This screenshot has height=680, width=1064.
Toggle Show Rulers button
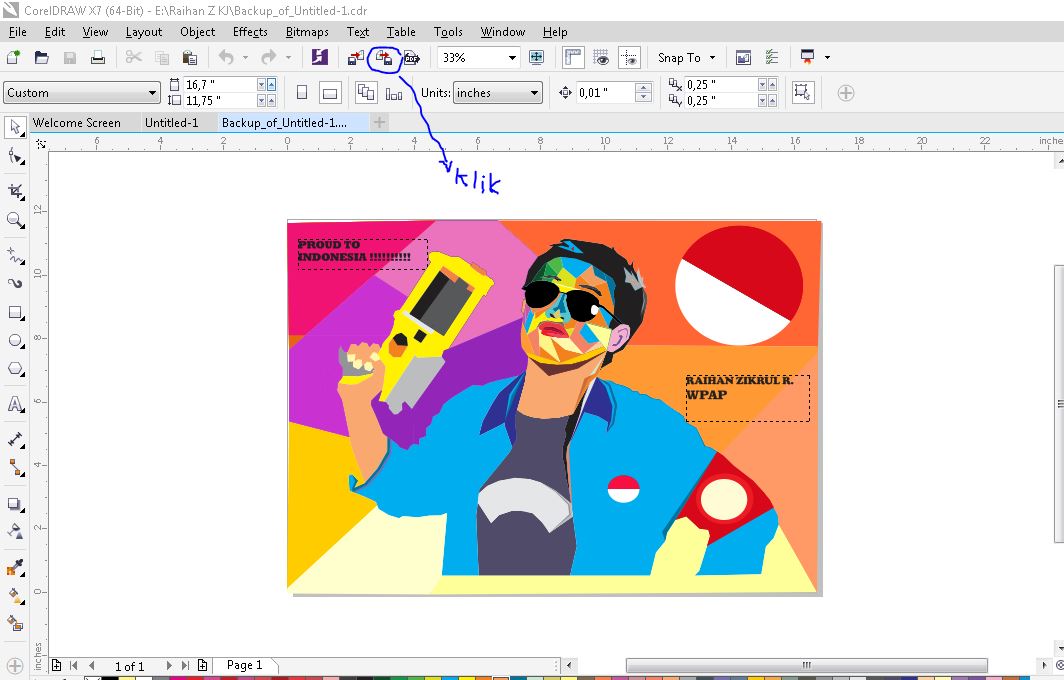click(x=573, y=58)
